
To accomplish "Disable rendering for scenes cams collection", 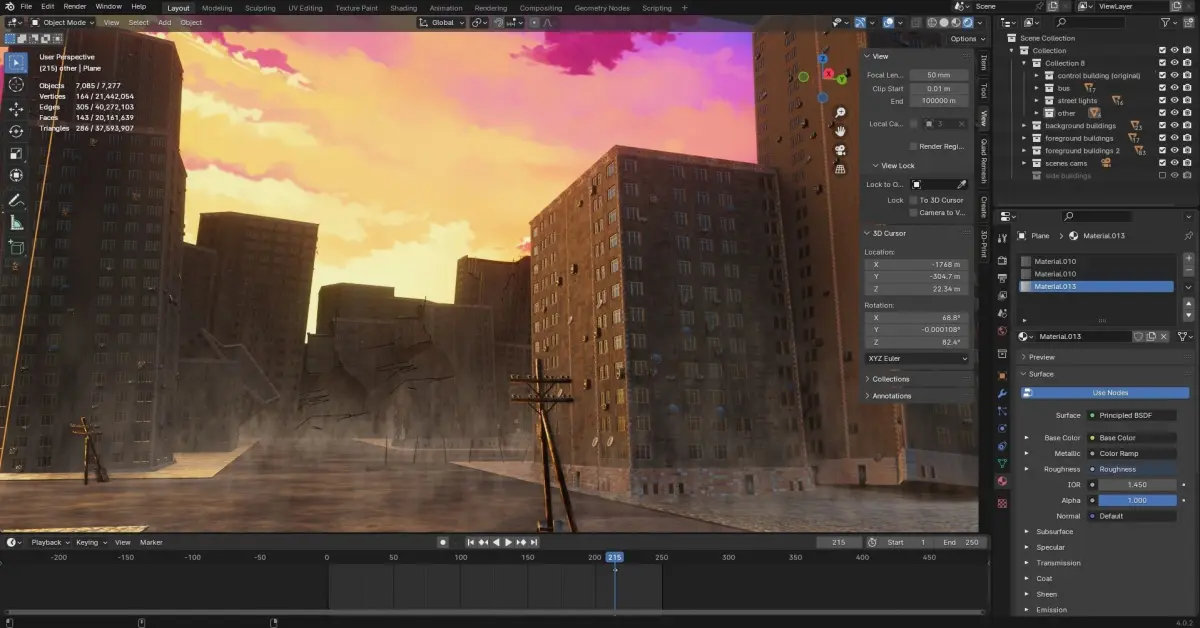I will point(1187,163).
